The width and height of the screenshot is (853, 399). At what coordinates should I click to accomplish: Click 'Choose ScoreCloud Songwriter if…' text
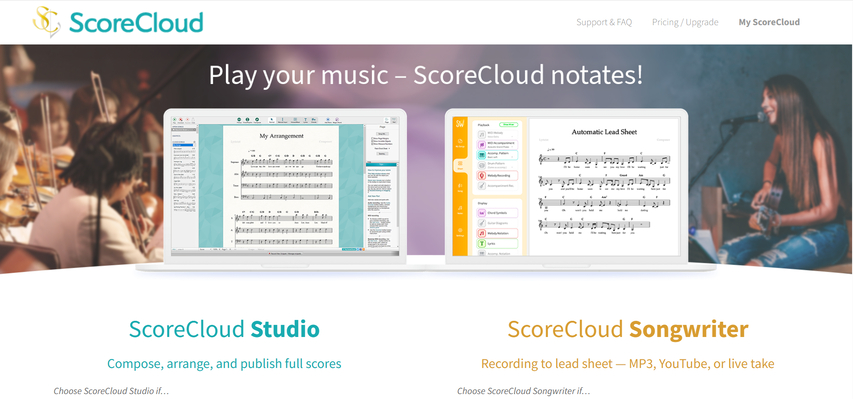pos(523,391)
